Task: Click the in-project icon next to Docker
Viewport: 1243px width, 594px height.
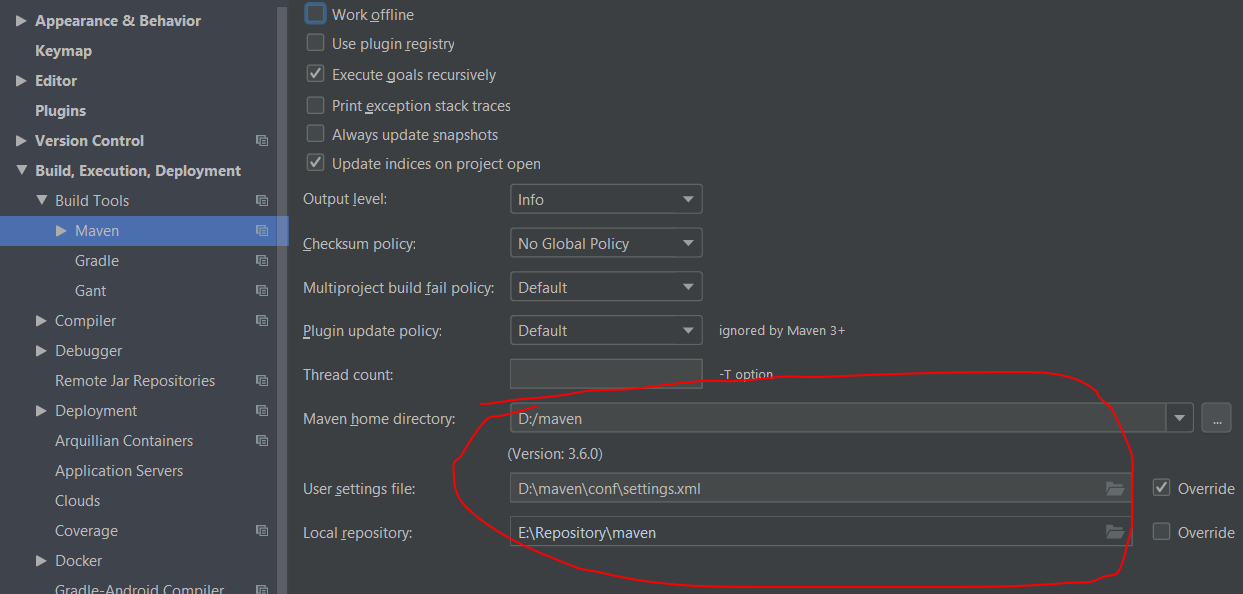Action: (x=262, y=560)
